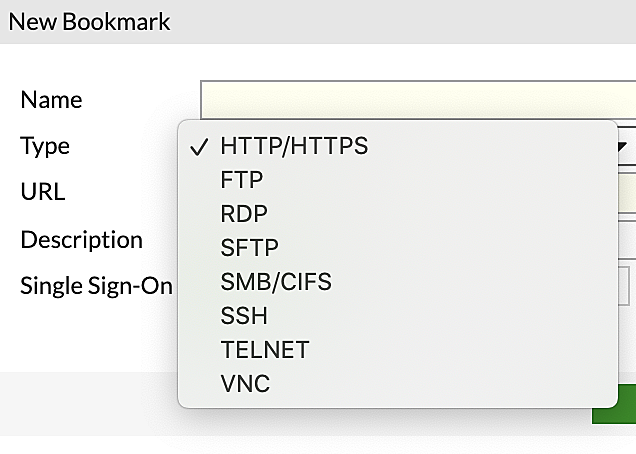
Task: Click the Single Sign-On label
Action: click(x=96, y=286)
